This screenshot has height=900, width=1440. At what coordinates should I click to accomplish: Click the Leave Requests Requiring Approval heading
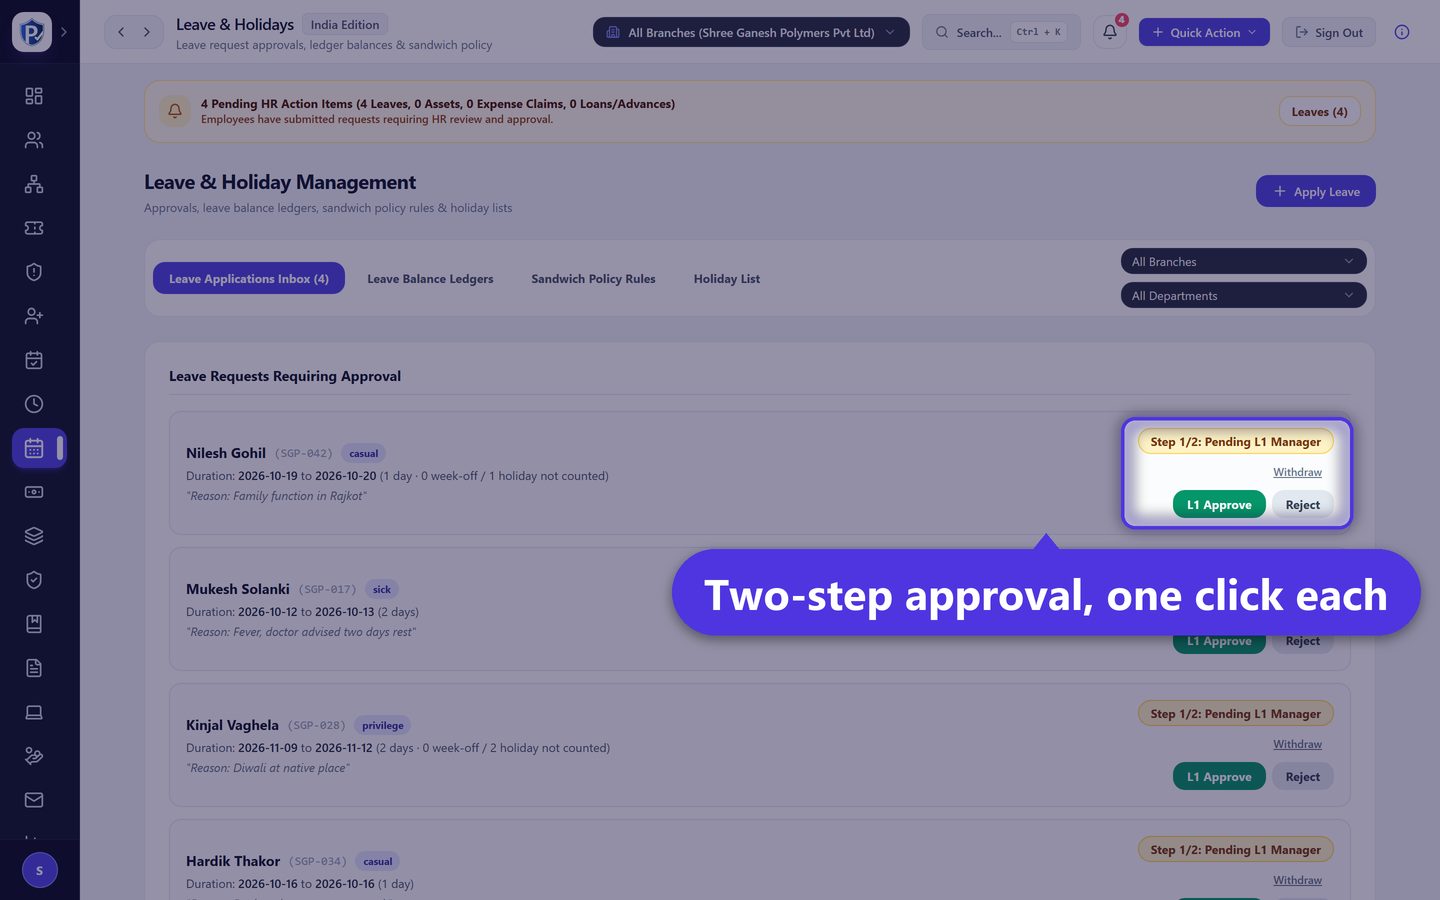(285, 376)
